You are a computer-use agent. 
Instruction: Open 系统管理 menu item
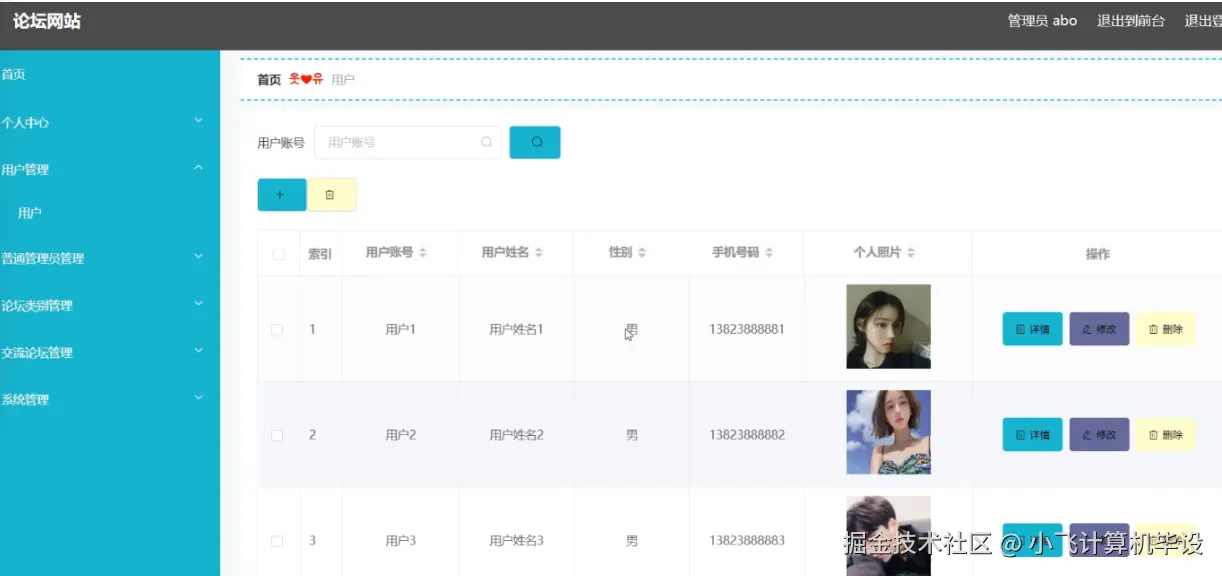[x=110, y=399]
